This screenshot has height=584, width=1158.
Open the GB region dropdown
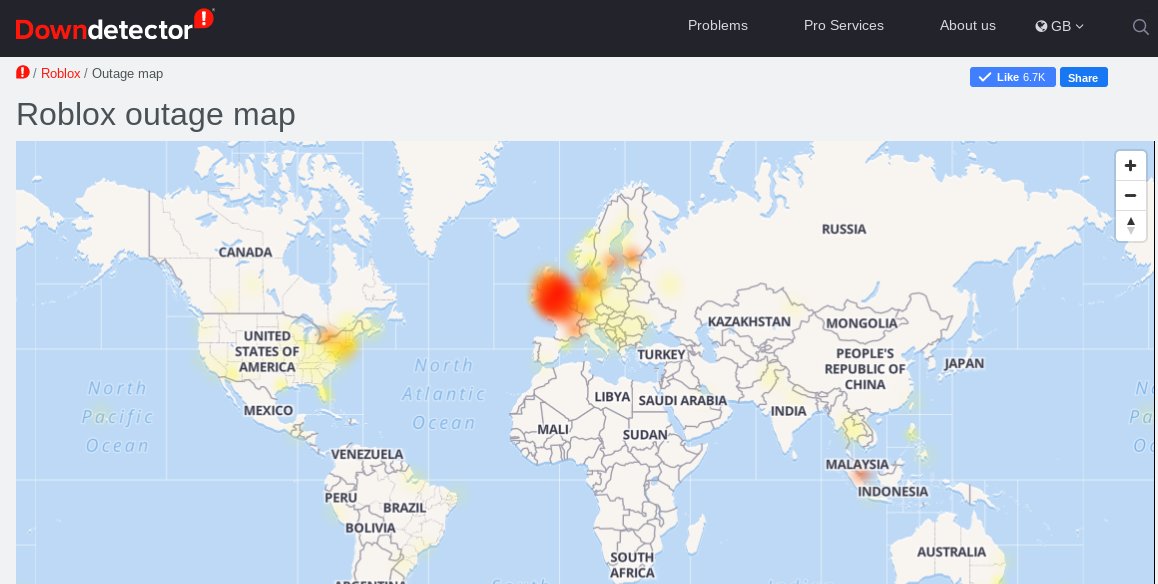click(x=1059, y=27)
